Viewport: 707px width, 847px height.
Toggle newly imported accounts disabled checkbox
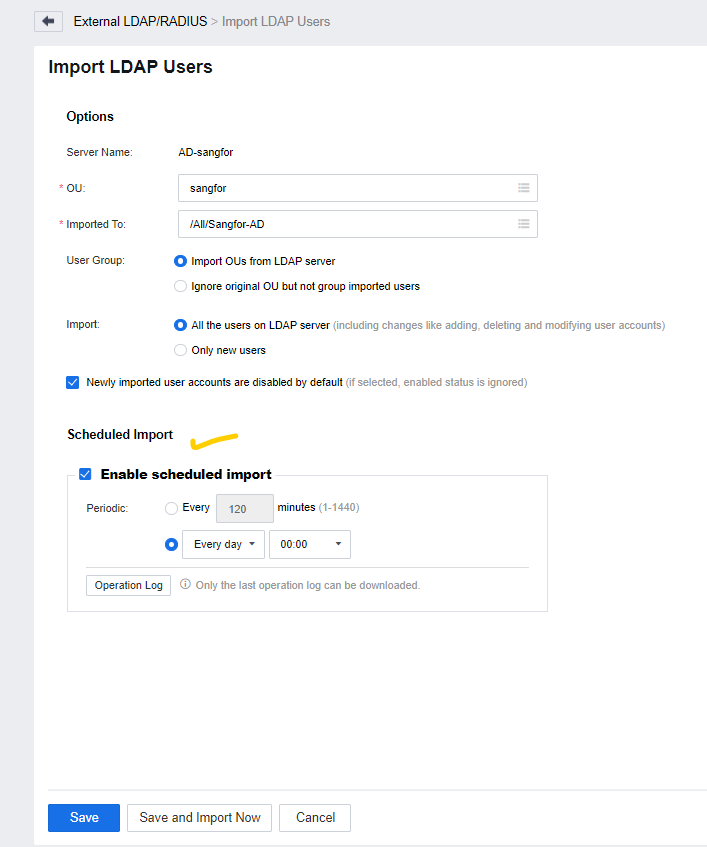pos(72,382)
